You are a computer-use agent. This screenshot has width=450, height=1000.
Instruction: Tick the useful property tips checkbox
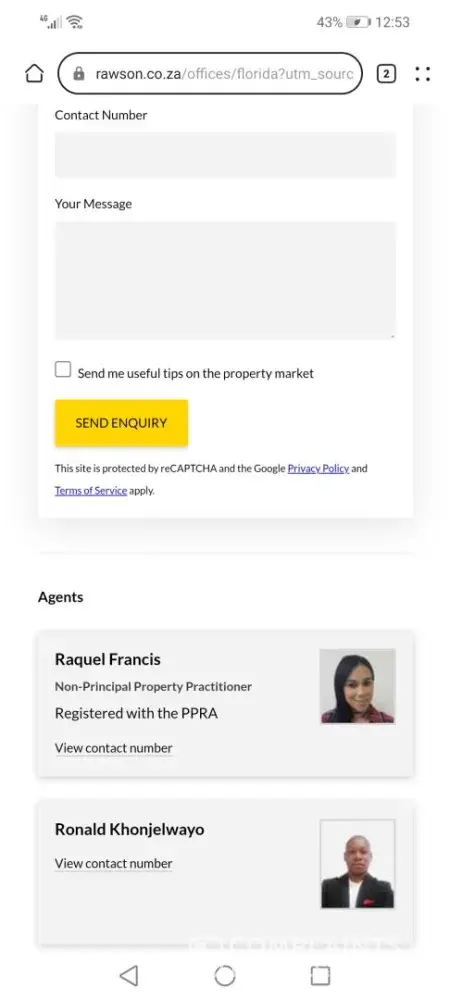(63, 369)
